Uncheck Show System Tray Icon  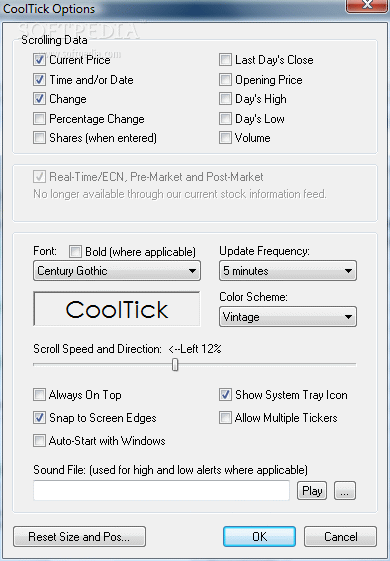225,395
